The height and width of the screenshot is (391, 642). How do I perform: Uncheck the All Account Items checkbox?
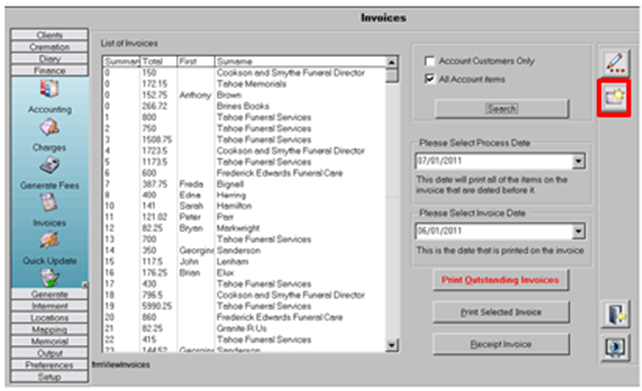pos(430,79)
